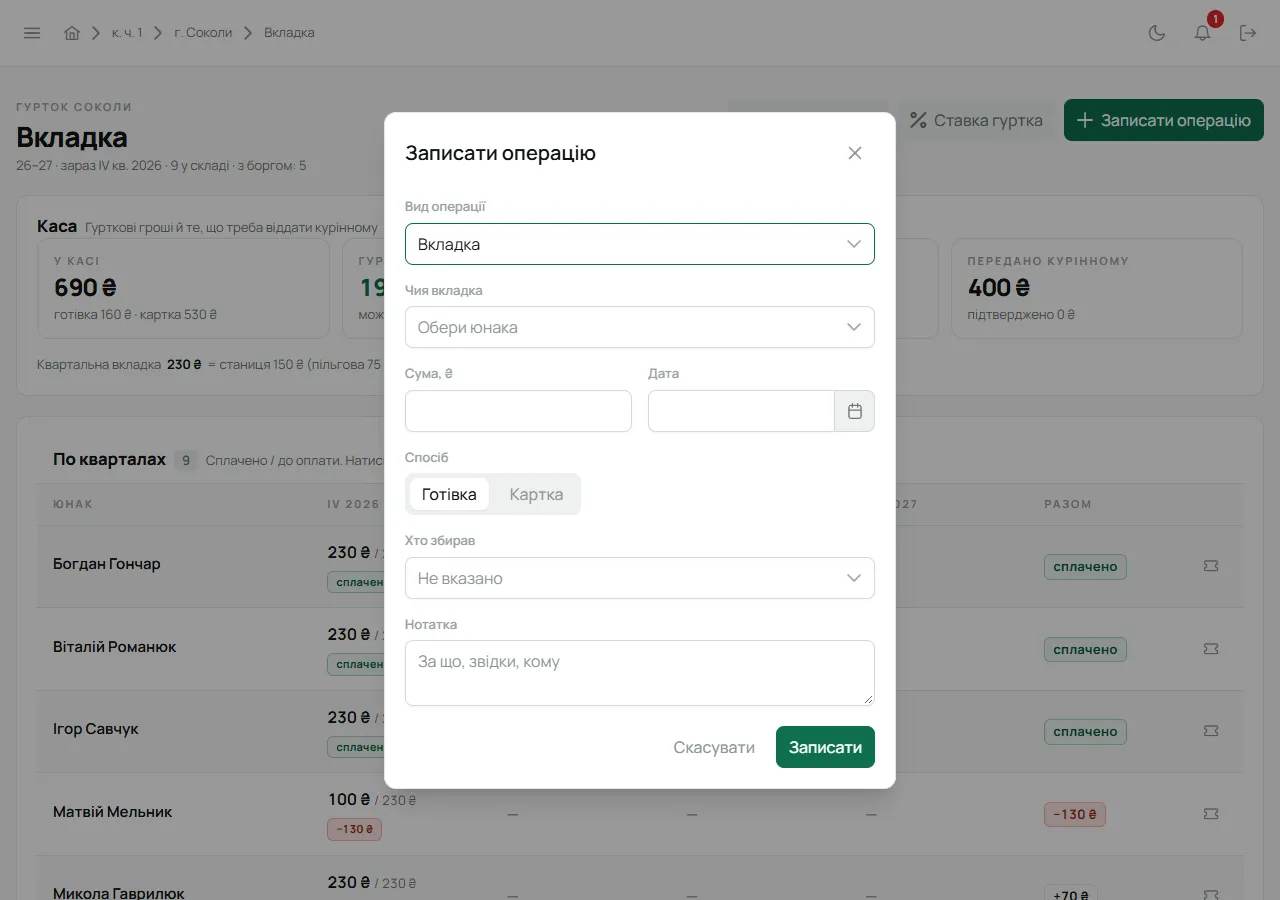Close the Записати операцію dialog
This screenshot has width=1280, height=900.
click(x=855, y=153)
